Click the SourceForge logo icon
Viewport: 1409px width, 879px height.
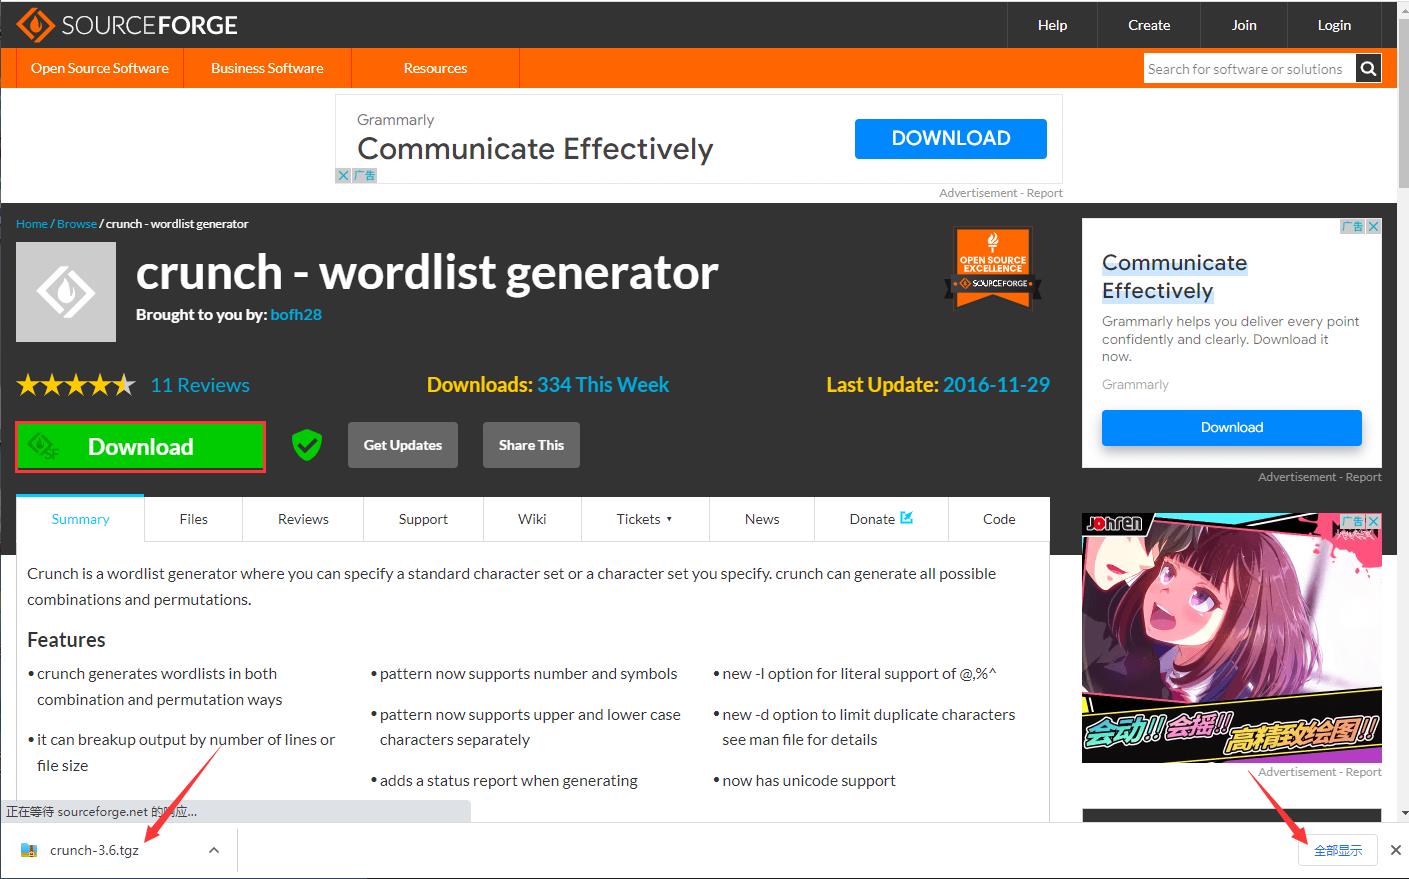coord(35,25)
